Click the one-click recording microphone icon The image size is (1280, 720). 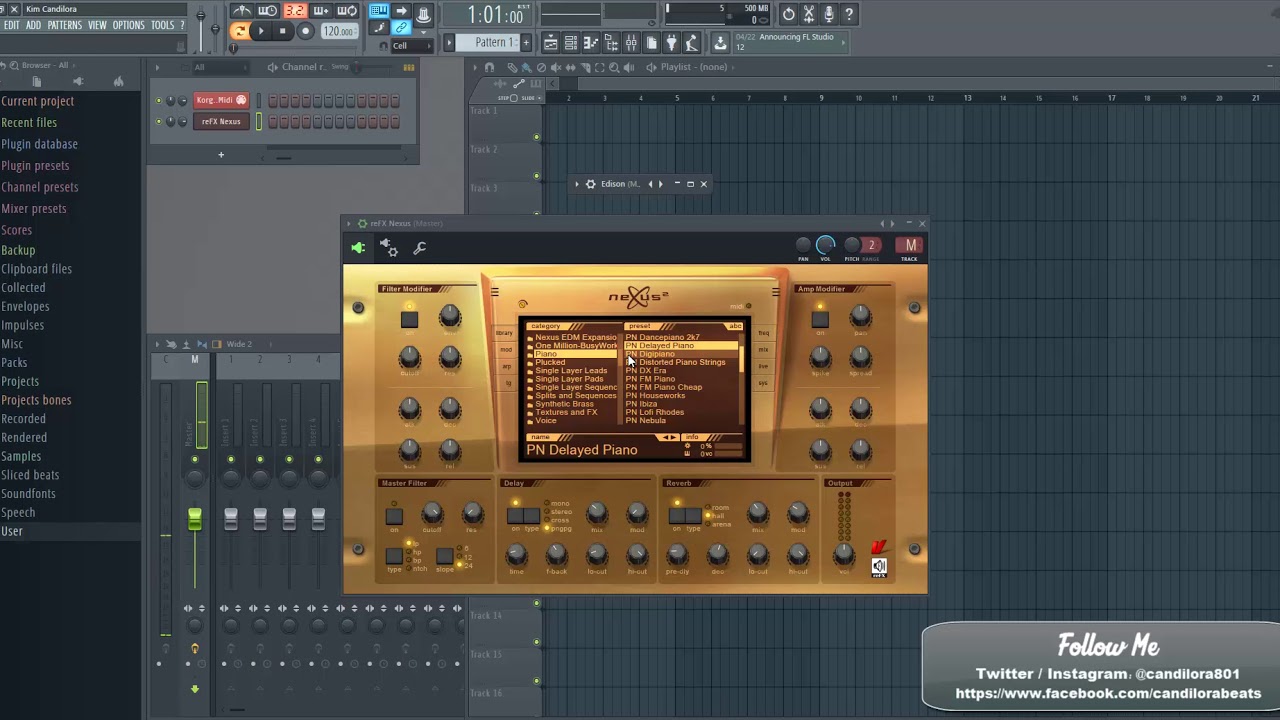point(829,14)
